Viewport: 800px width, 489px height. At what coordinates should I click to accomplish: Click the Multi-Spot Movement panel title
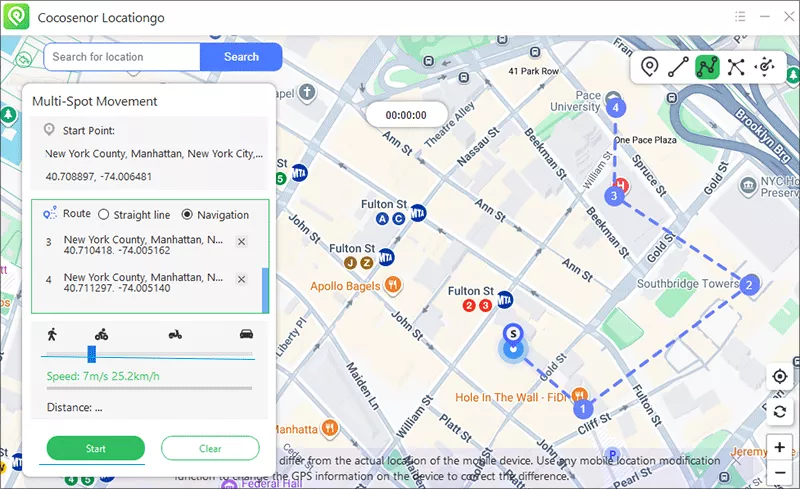click(x=95, y=102)
